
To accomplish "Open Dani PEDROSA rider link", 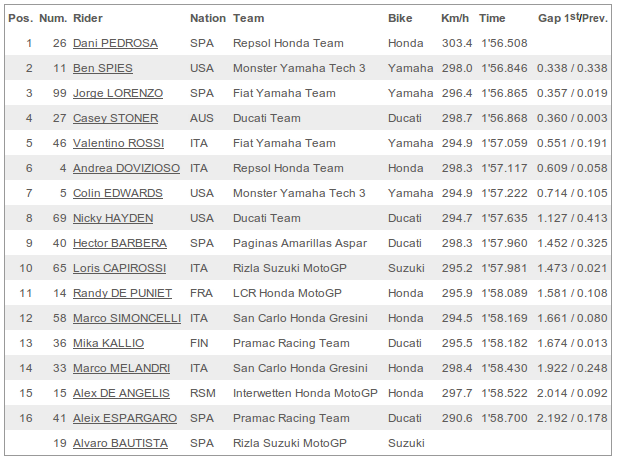I will click(x=115, y=43).
